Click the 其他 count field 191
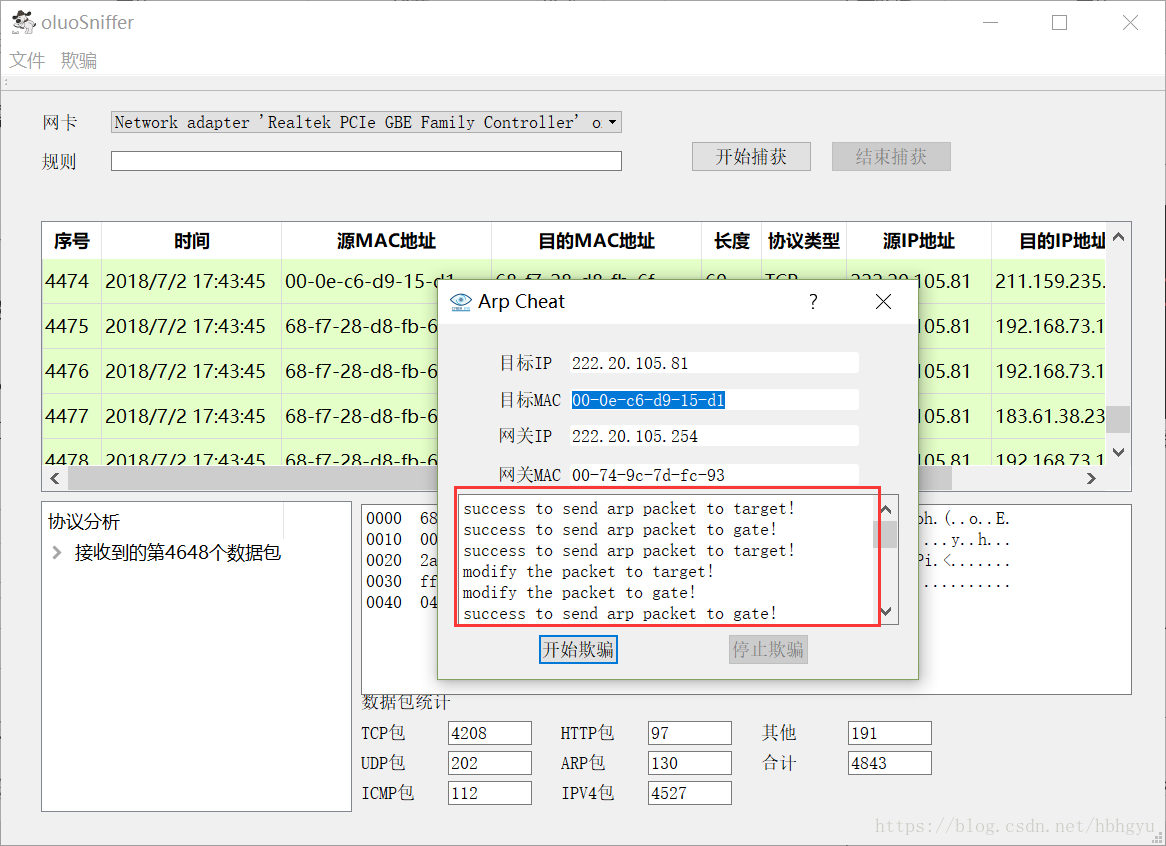The image size is (1166, 846). pyautogui.click(x=889, y=733)
